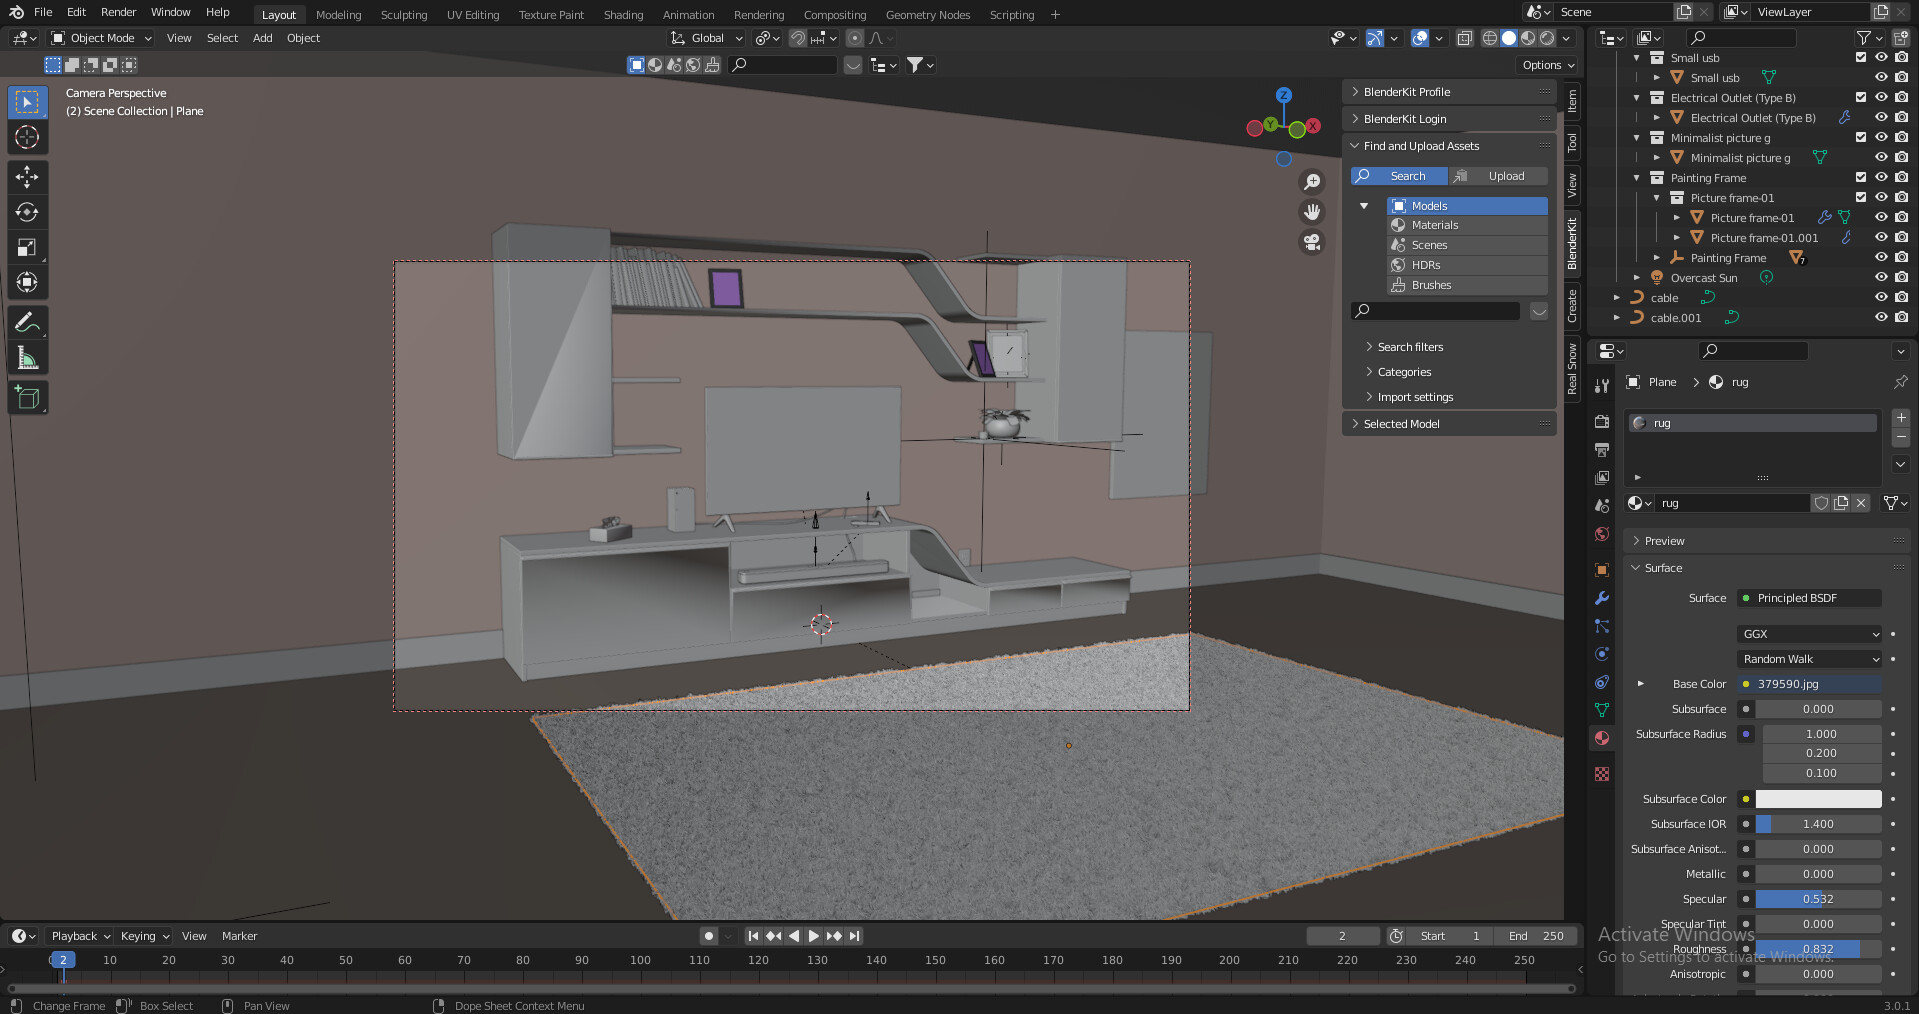
Task: Click the Upload button in BlenderKit
Action: 1498,176
